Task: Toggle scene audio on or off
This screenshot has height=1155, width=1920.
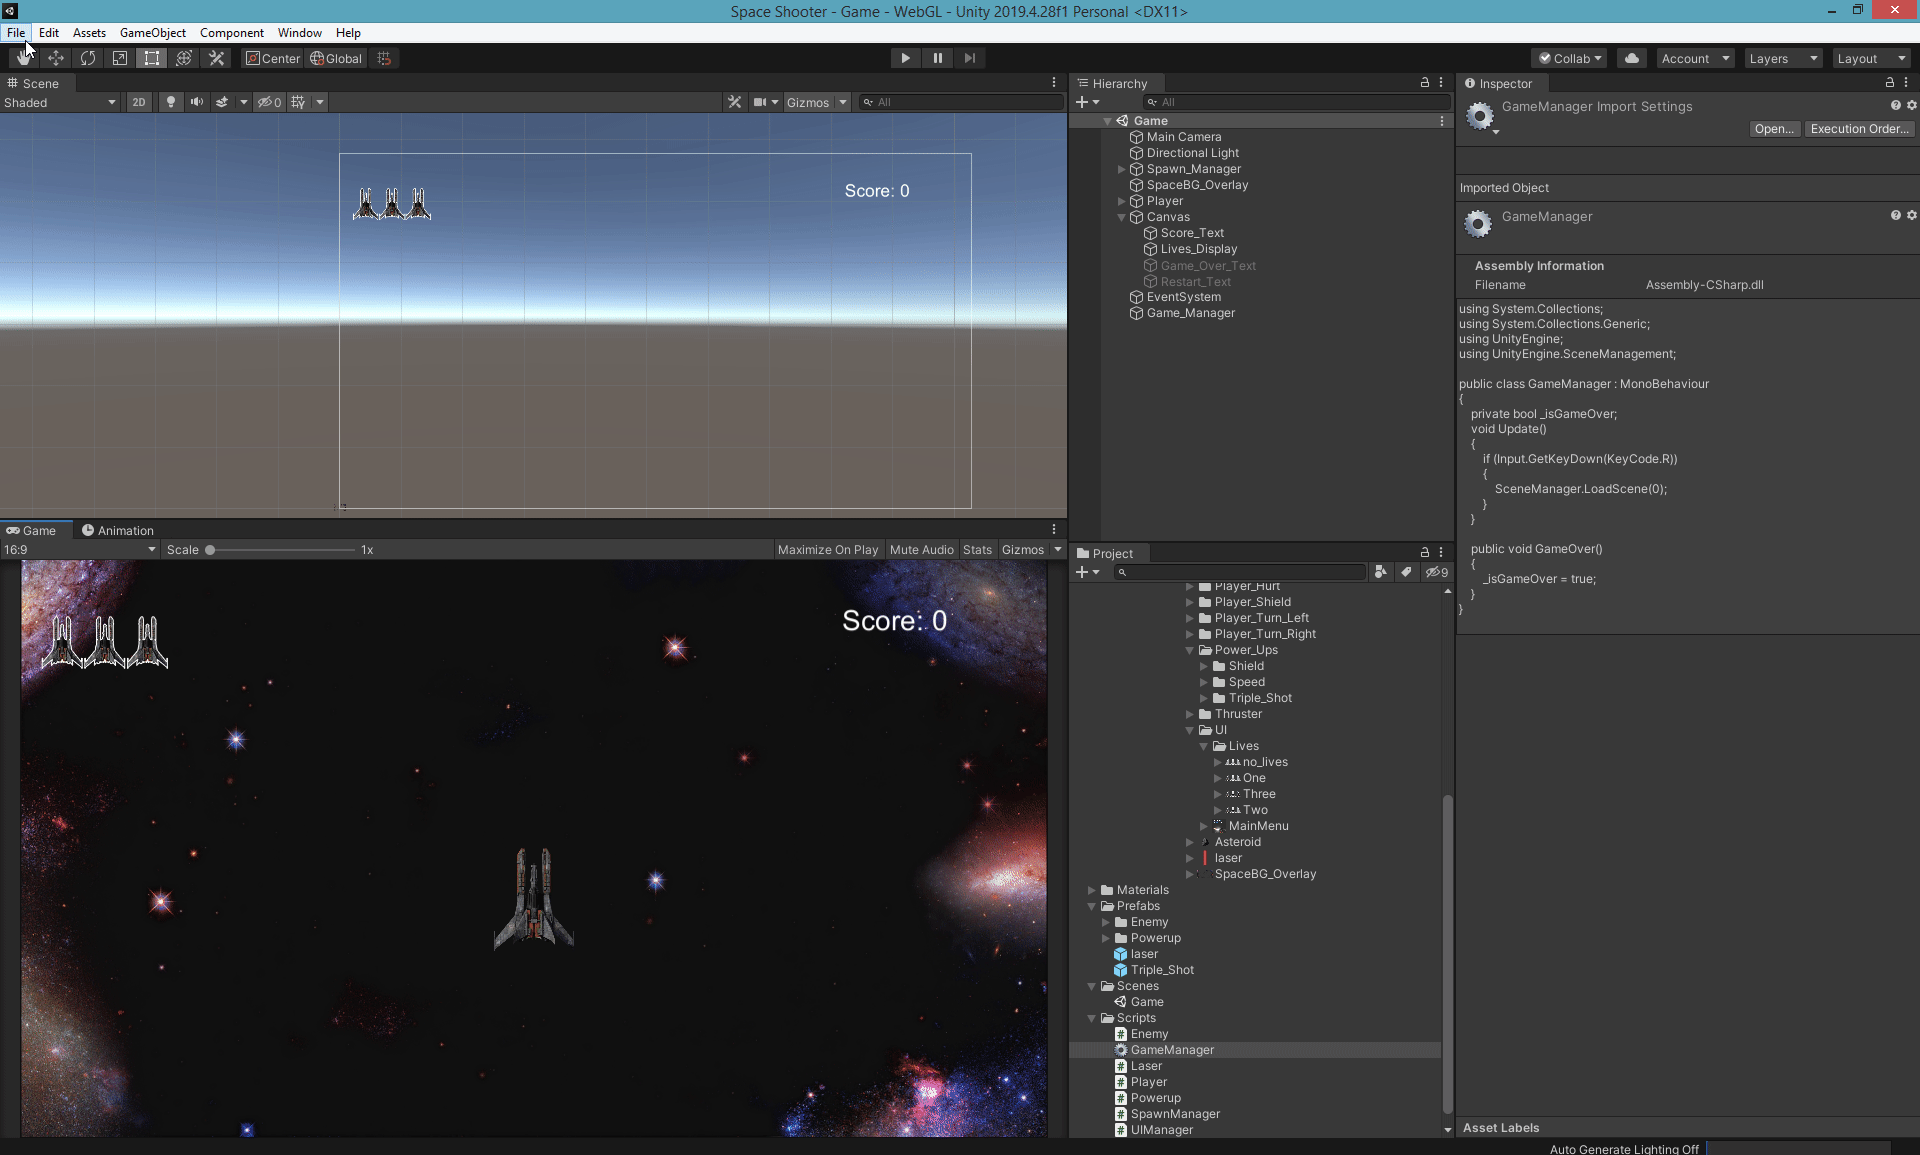Action: click(197, 102)
